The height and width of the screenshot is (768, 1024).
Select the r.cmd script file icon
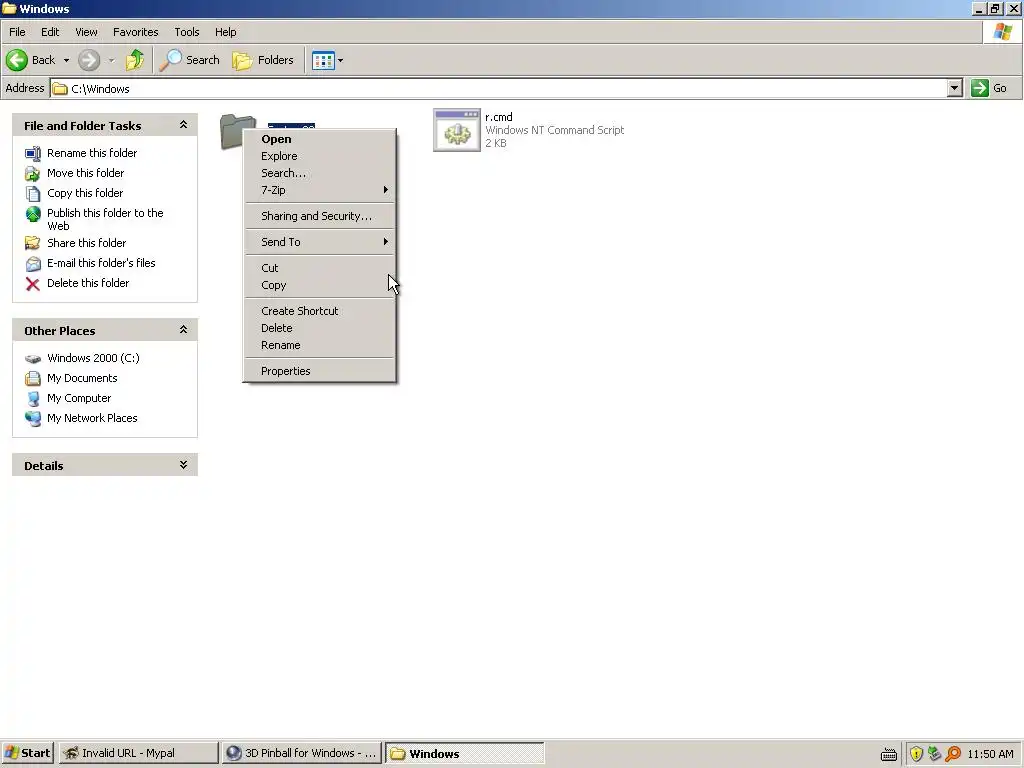click(456, 130)
